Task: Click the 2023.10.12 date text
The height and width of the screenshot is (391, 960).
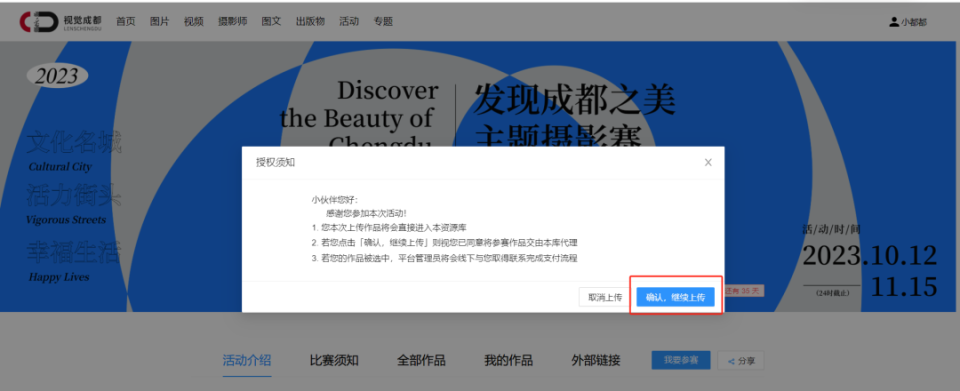Action: [x=869, y=256]
